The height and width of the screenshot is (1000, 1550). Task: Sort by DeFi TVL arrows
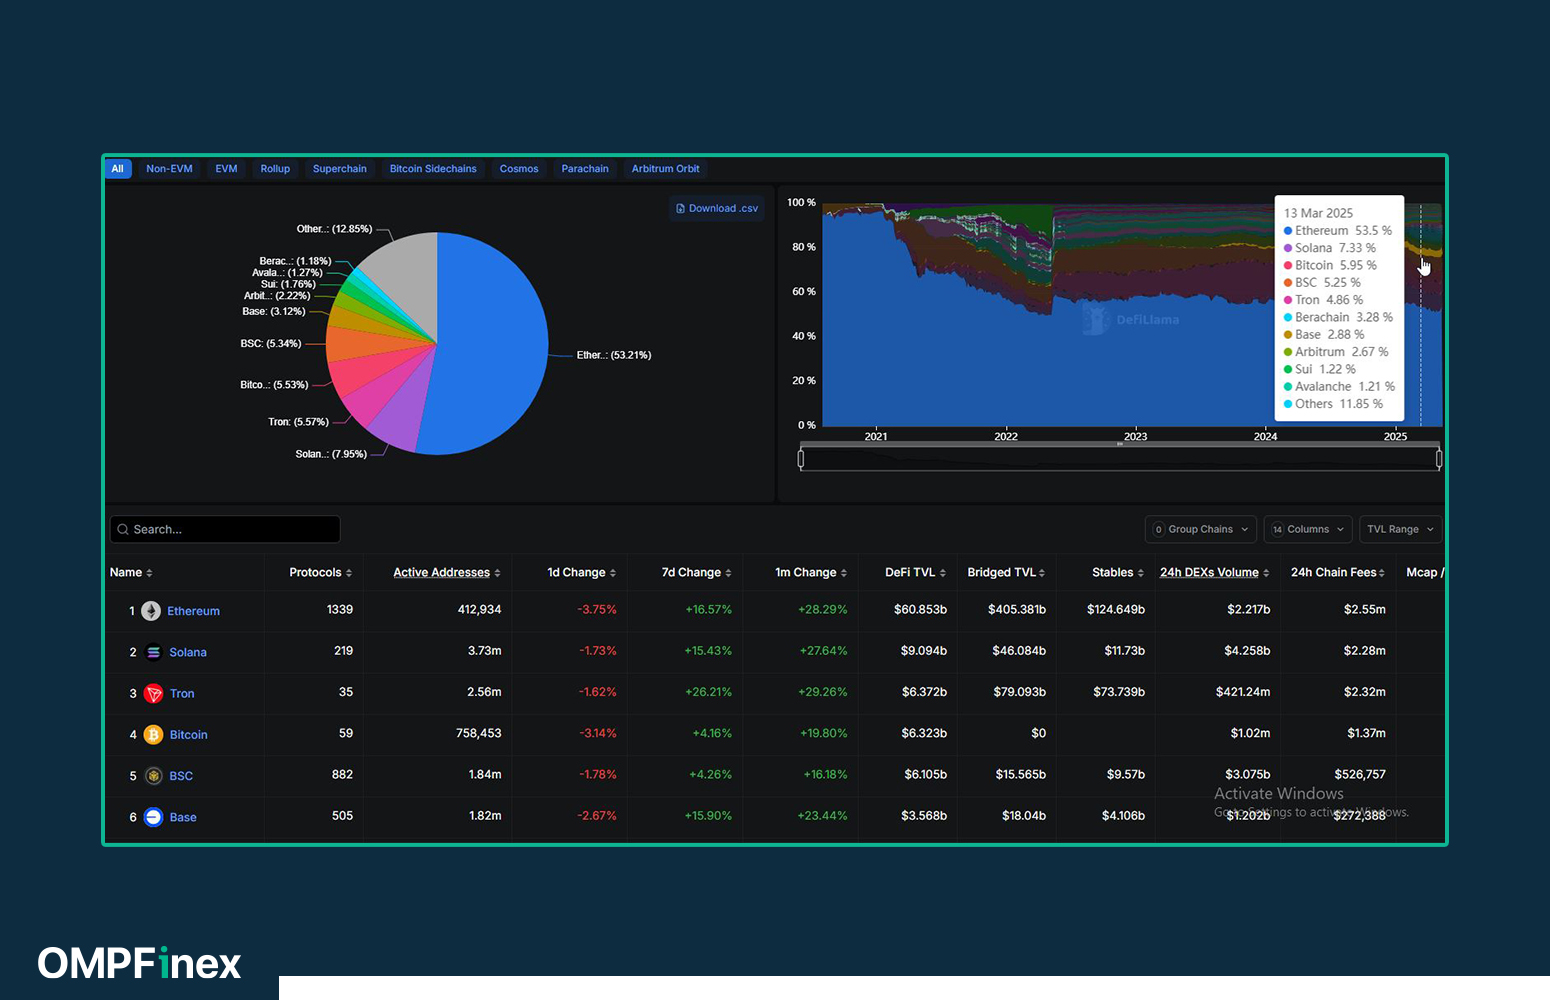[943, 573]
